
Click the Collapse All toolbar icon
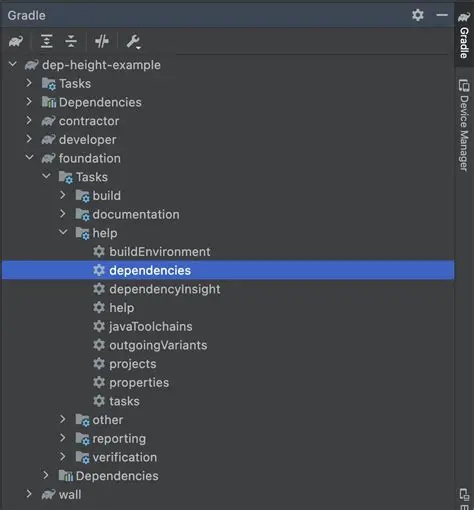point(71,41)
